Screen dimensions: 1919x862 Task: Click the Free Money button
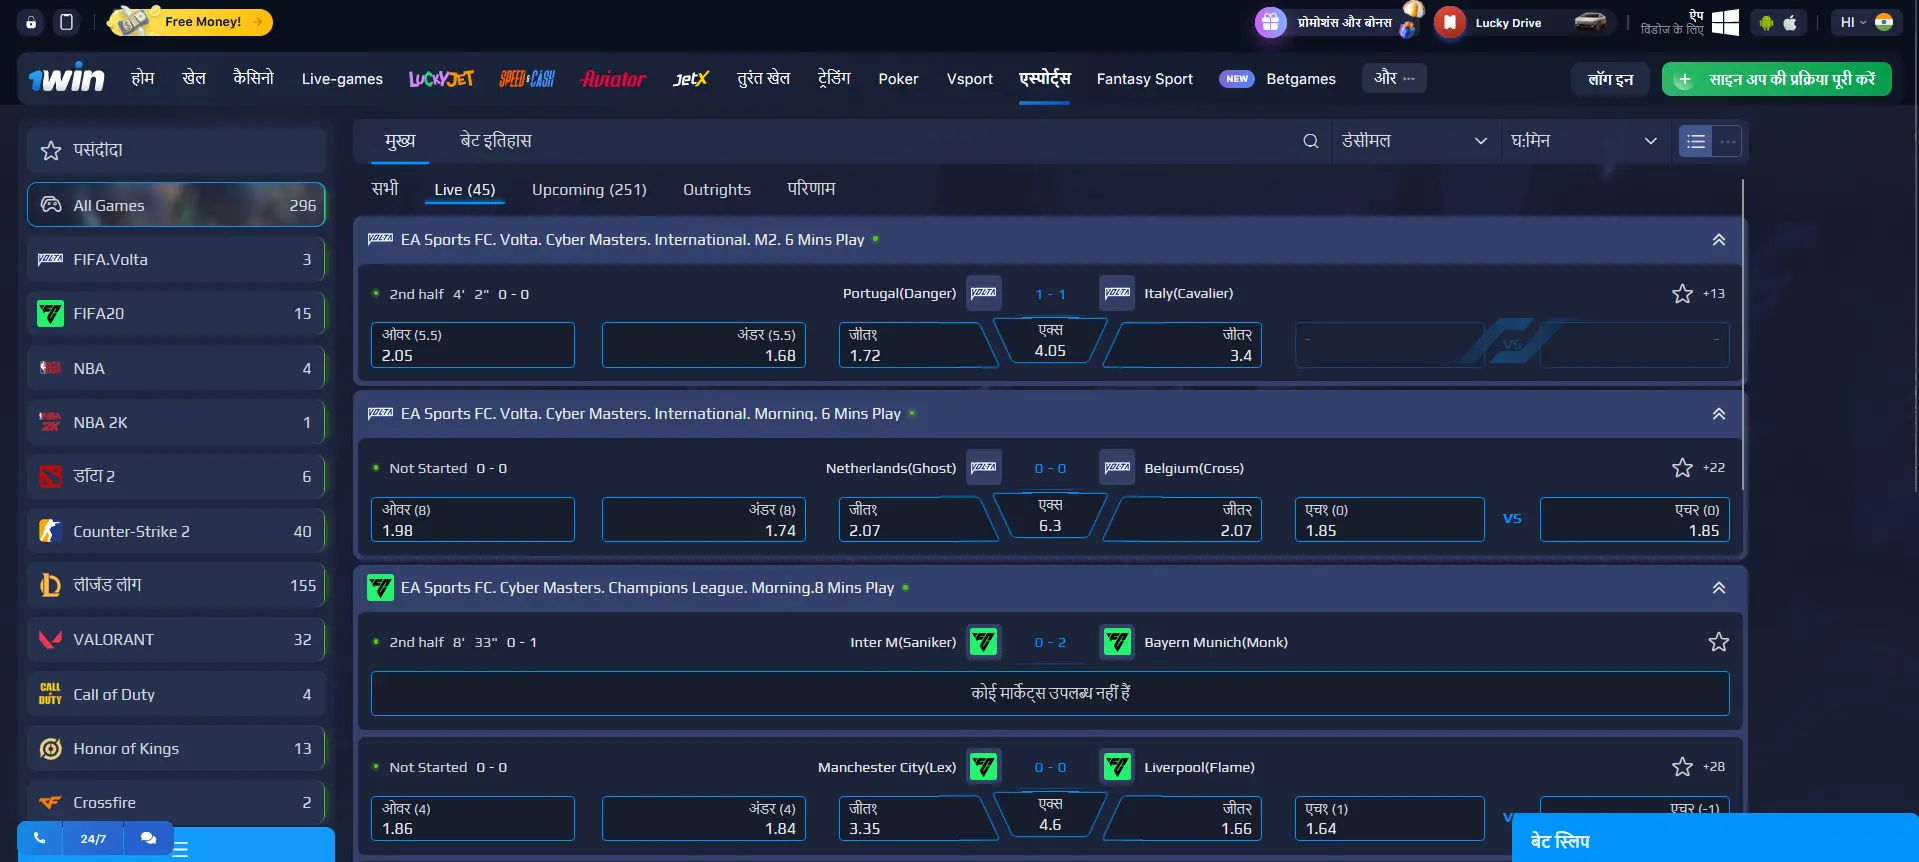191,22
